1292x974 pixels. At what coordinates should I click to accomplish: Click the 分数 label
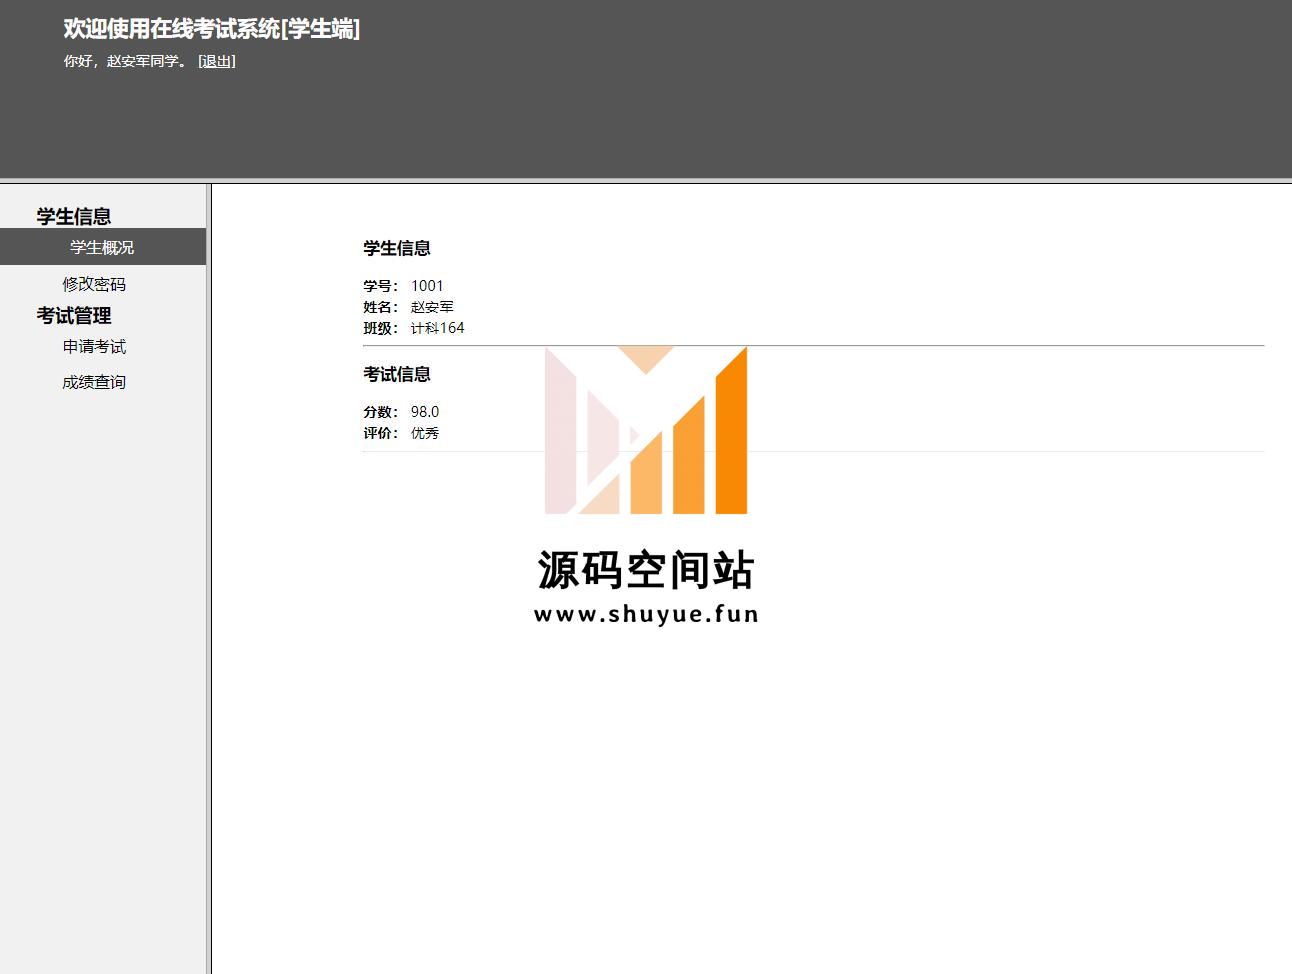[x=380, y=412]
